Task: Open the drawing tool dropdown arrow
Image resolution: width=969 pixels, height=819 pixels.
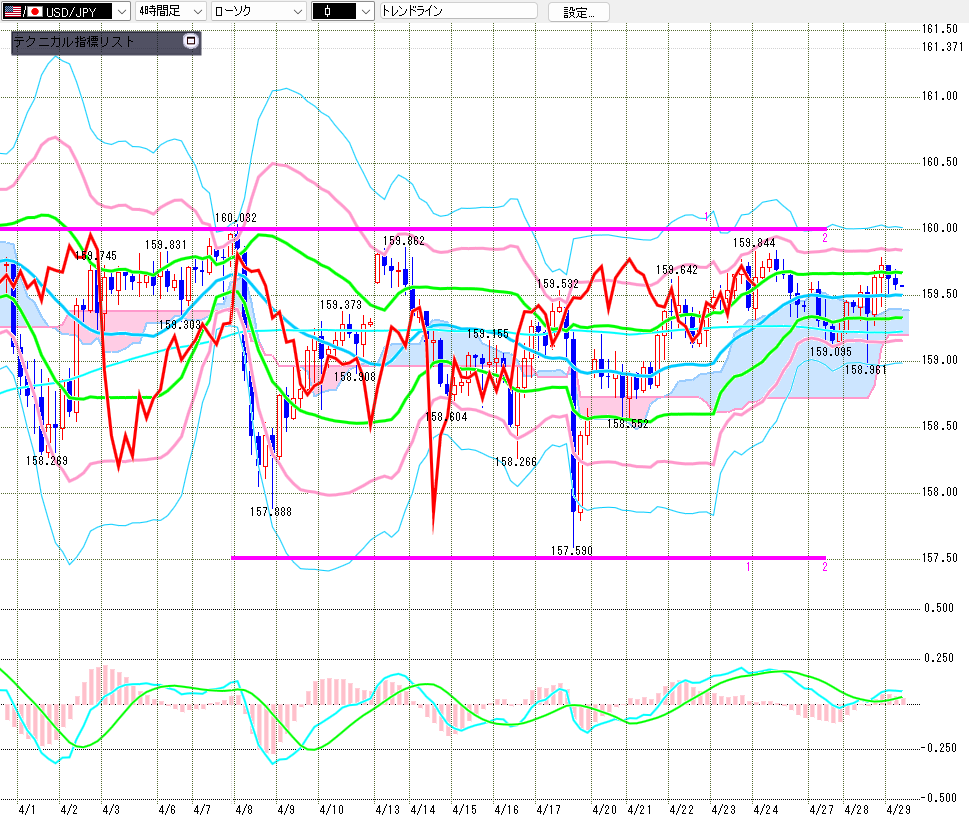Action: click(x=365, y=12)
